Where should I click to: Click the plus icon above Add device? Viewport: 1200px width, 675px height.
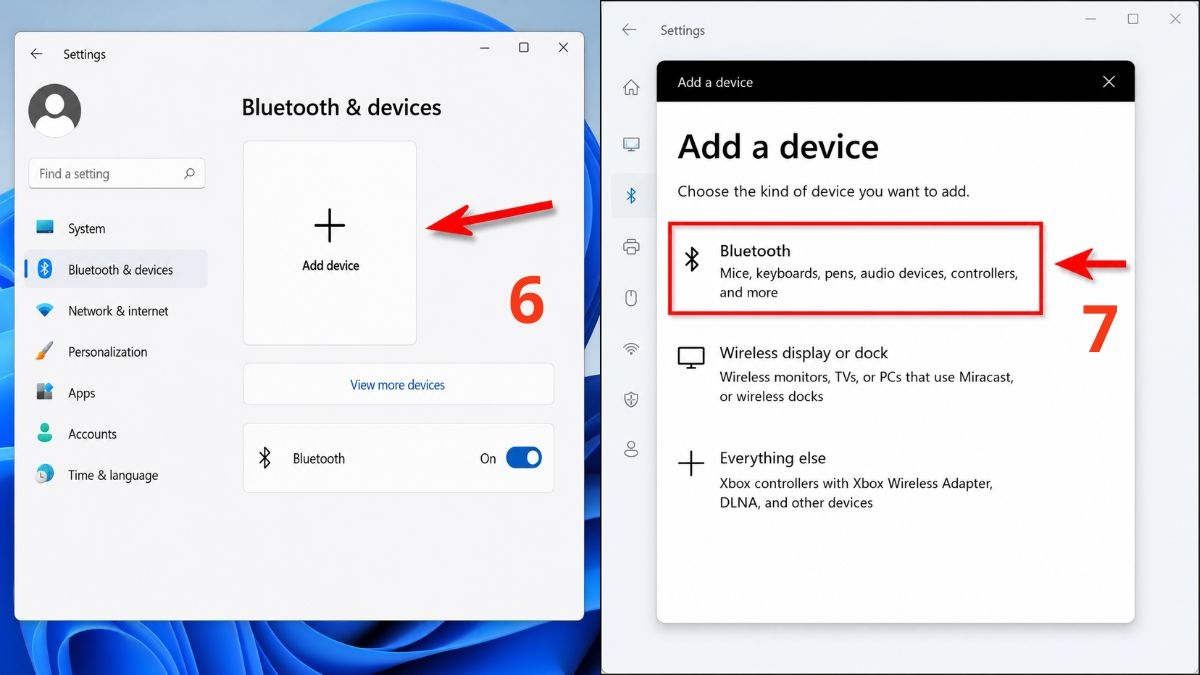329,226
